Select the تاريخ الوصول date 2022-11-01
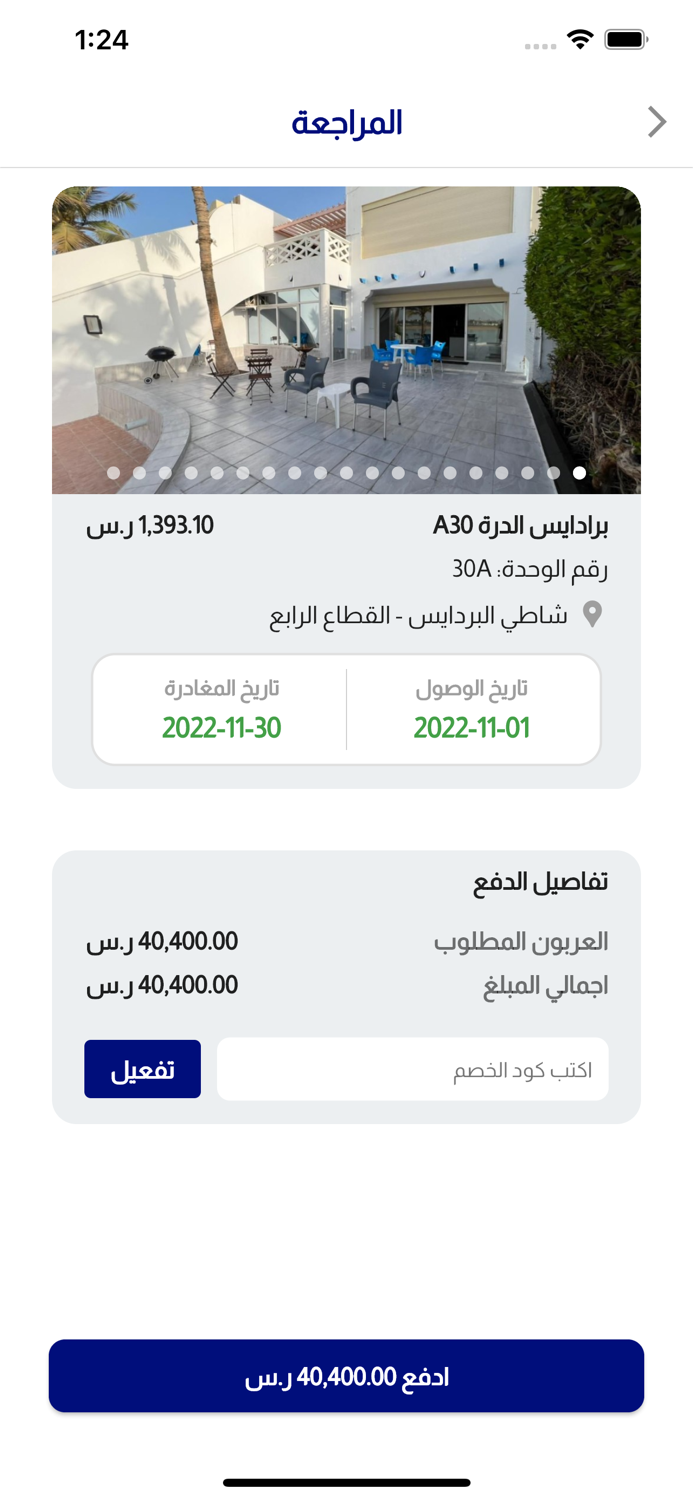The image size is (693, 1500). coord(471,727)
